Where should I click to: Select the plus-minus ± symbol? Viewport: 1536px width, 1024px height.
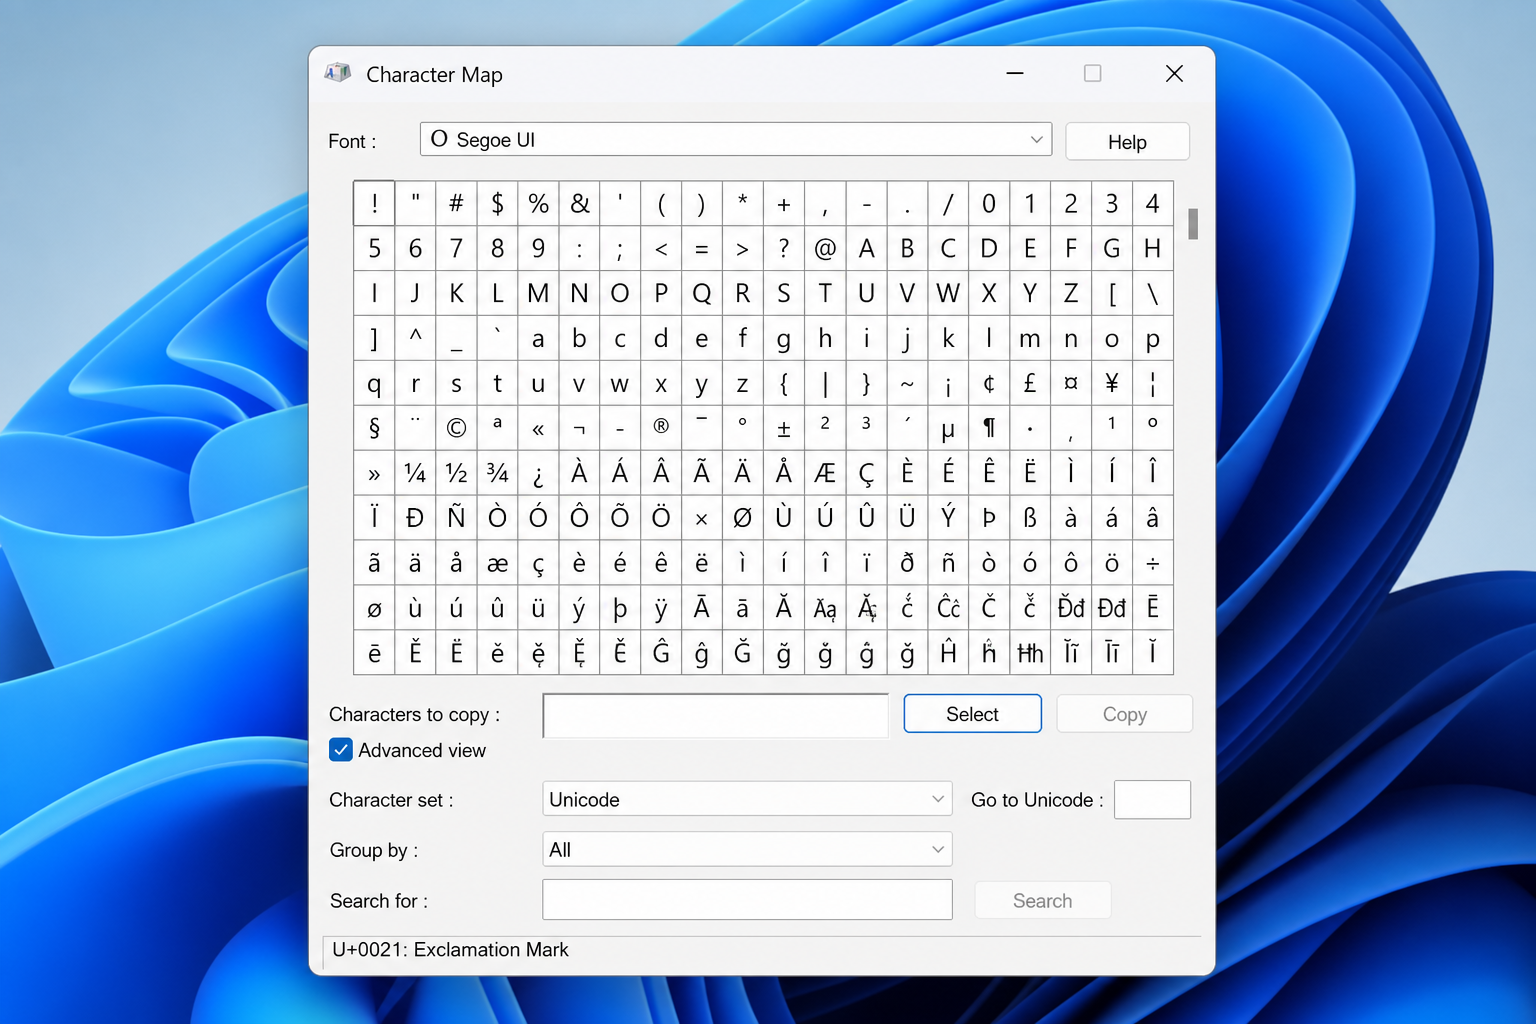(784, 429)
